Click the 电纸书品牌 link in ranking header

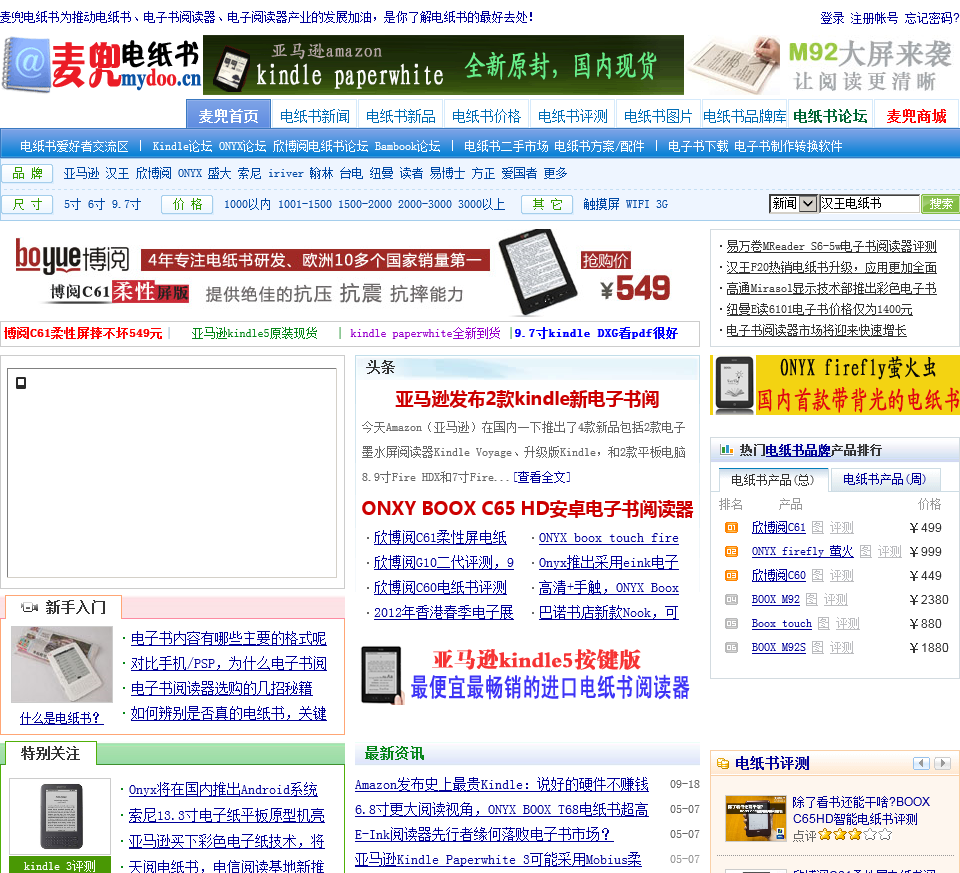[x=798, y=450]
